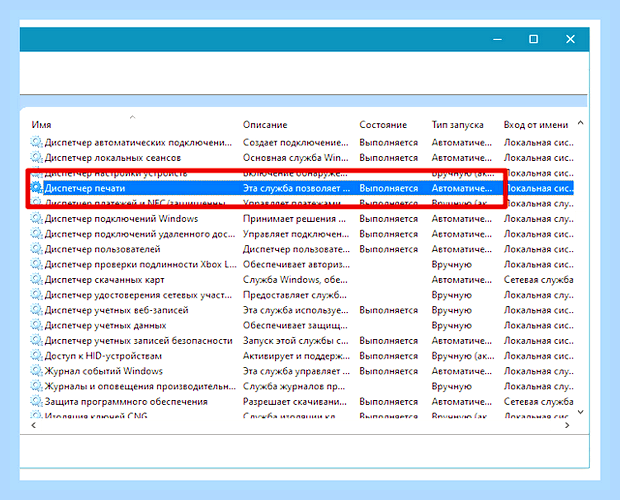
Task: Click description 'Разрешает скачивани...'
Action: (295, 401)
